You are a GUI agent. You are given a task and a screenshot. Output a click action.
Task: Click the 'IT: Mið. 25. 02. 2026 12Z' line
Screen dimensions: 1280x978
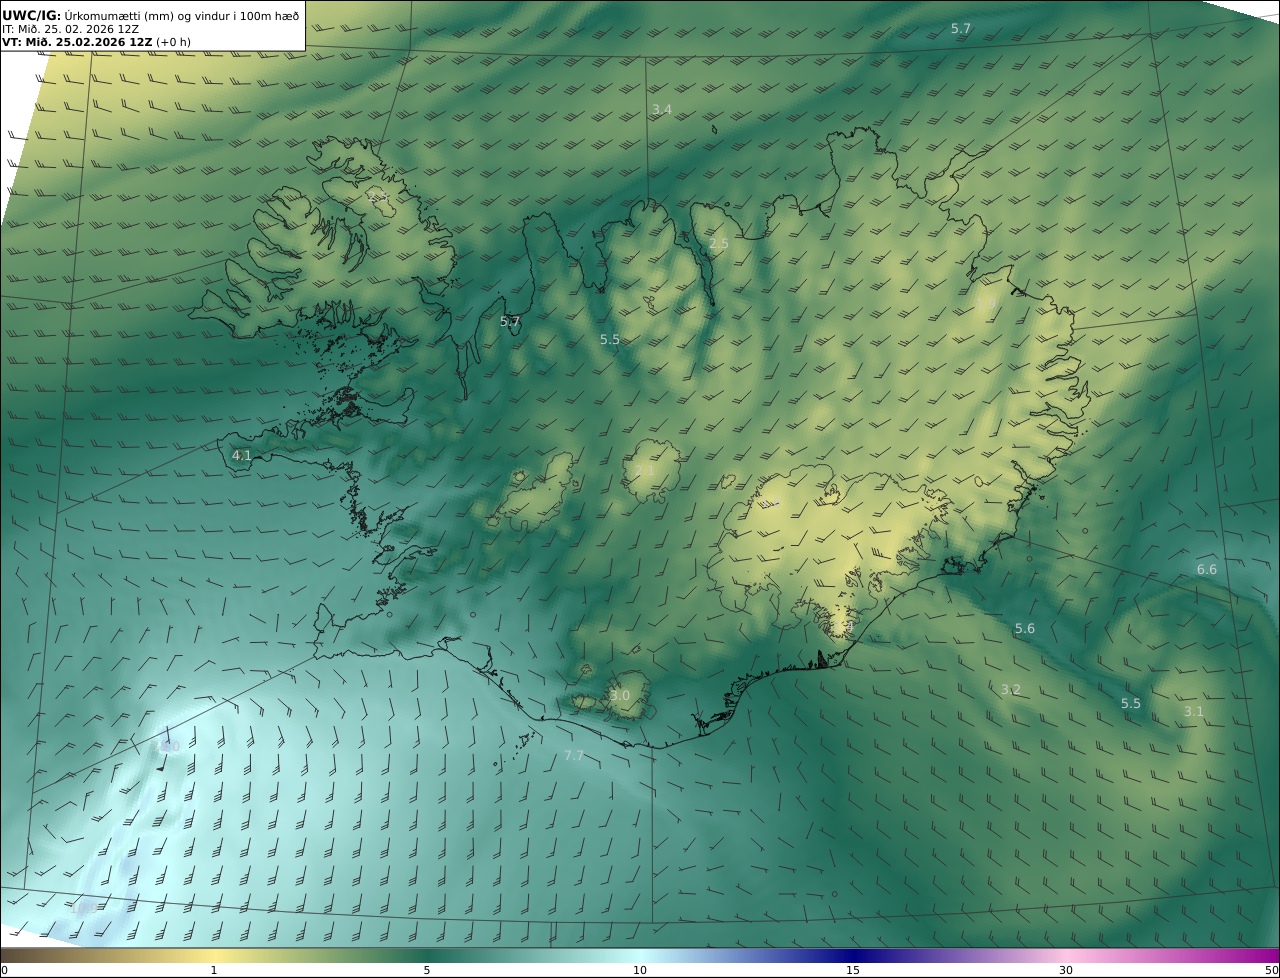tap(70, 29)
